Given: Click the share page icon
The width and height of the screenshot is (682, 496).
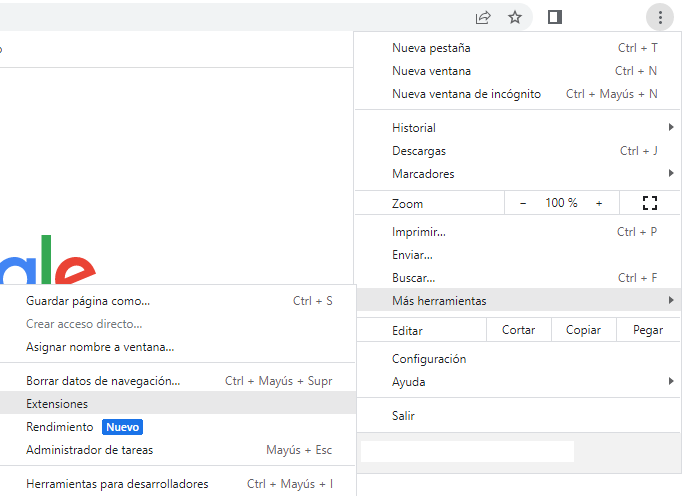Looking at the screenshot, I should [x=483, y=17].
